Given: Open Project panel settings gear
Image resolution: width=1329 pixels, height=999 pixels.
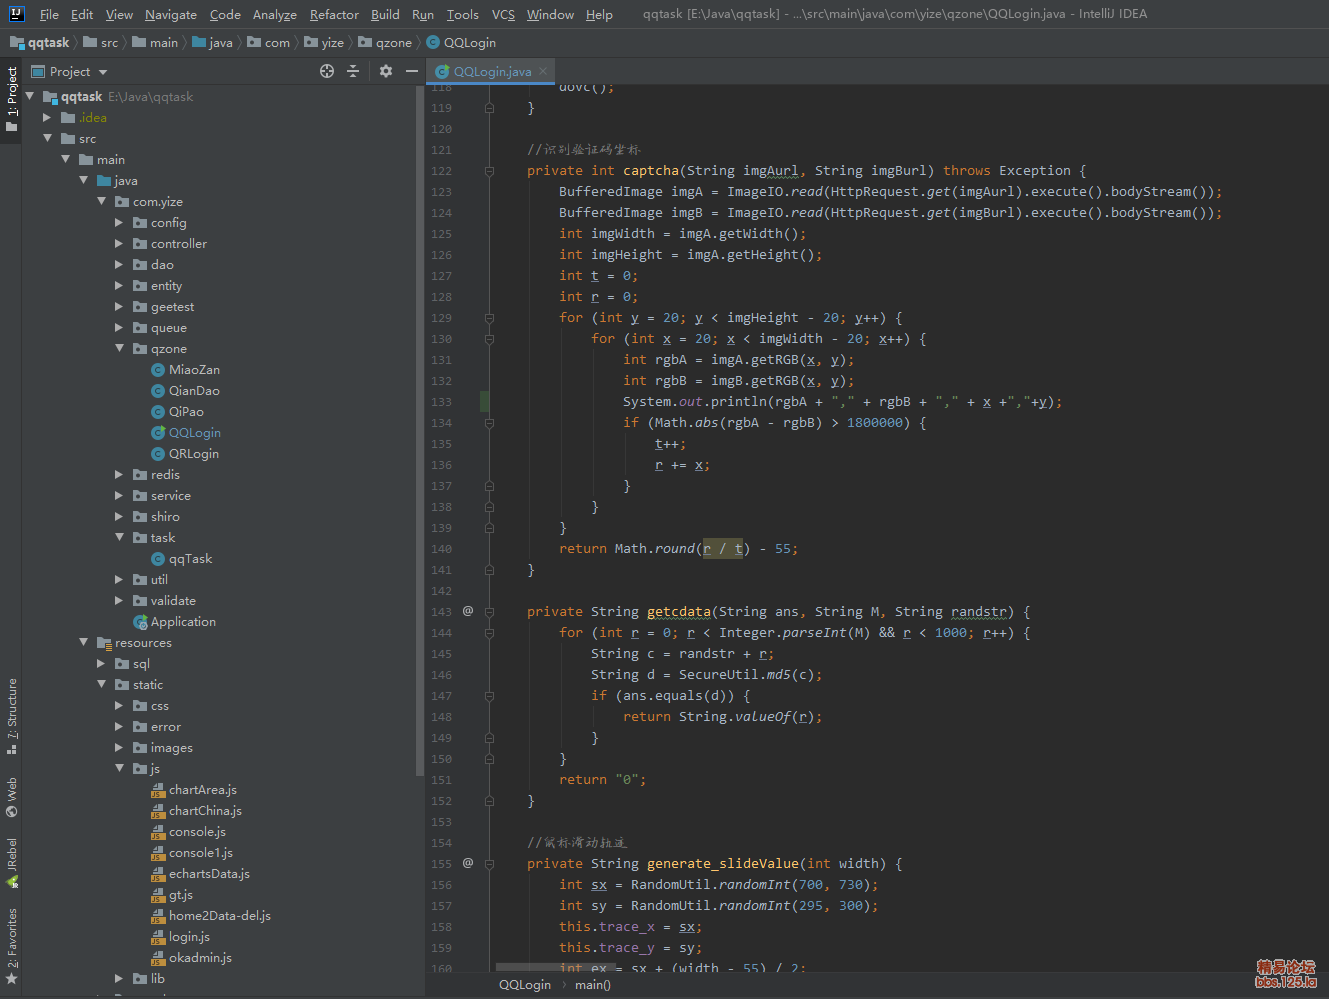Looking at the screenshot, I should pos(386,71).
